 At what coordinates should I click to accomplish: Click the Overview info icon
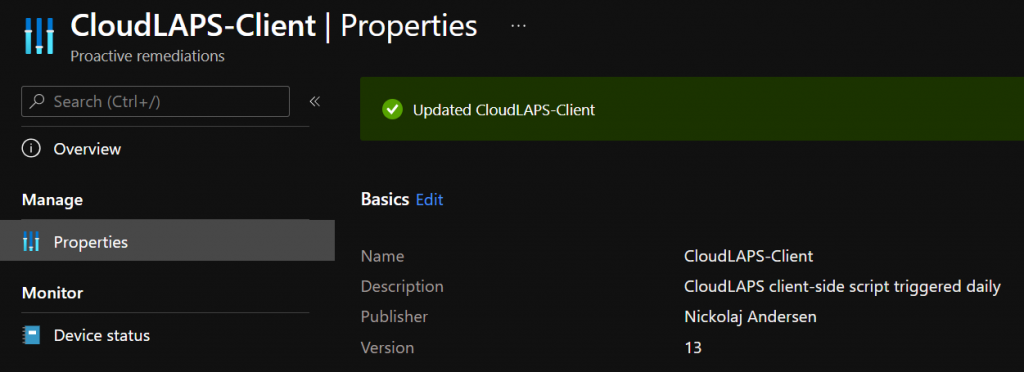pos(31,149)
